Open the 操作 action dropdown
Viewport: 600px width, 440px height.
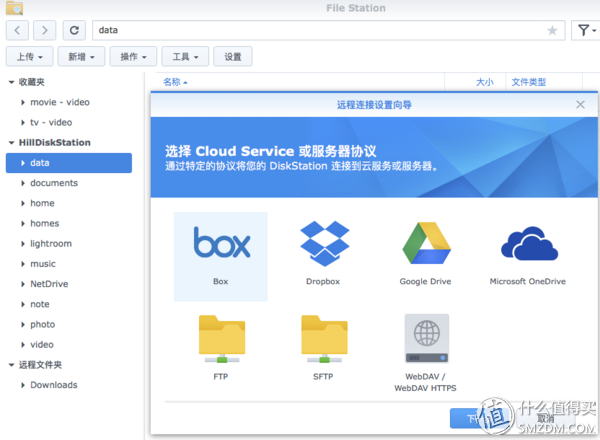click(133, 57)
